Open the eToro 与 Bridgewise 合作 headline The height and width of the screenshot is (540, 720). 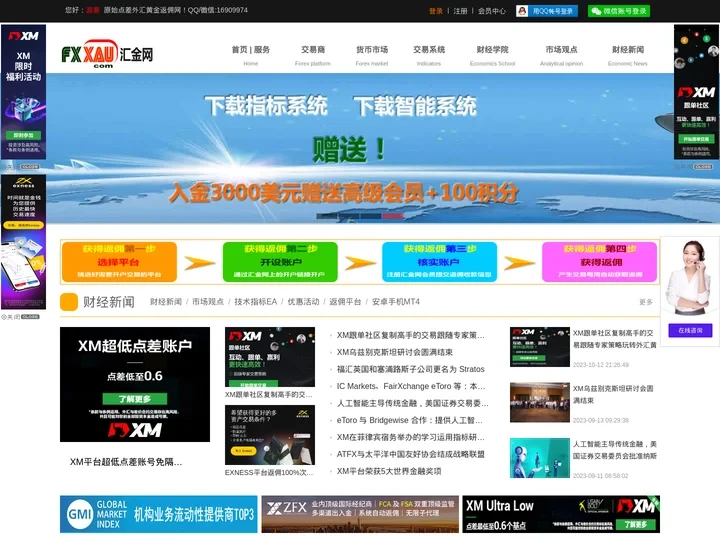tap(410, 420)
